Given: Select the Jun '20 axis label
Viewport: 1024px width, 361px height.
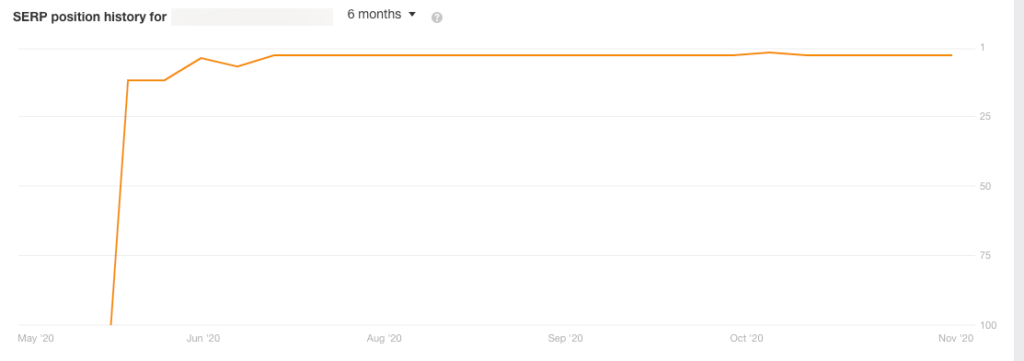Looking at the screenshot, I should (x=204, y=338).
